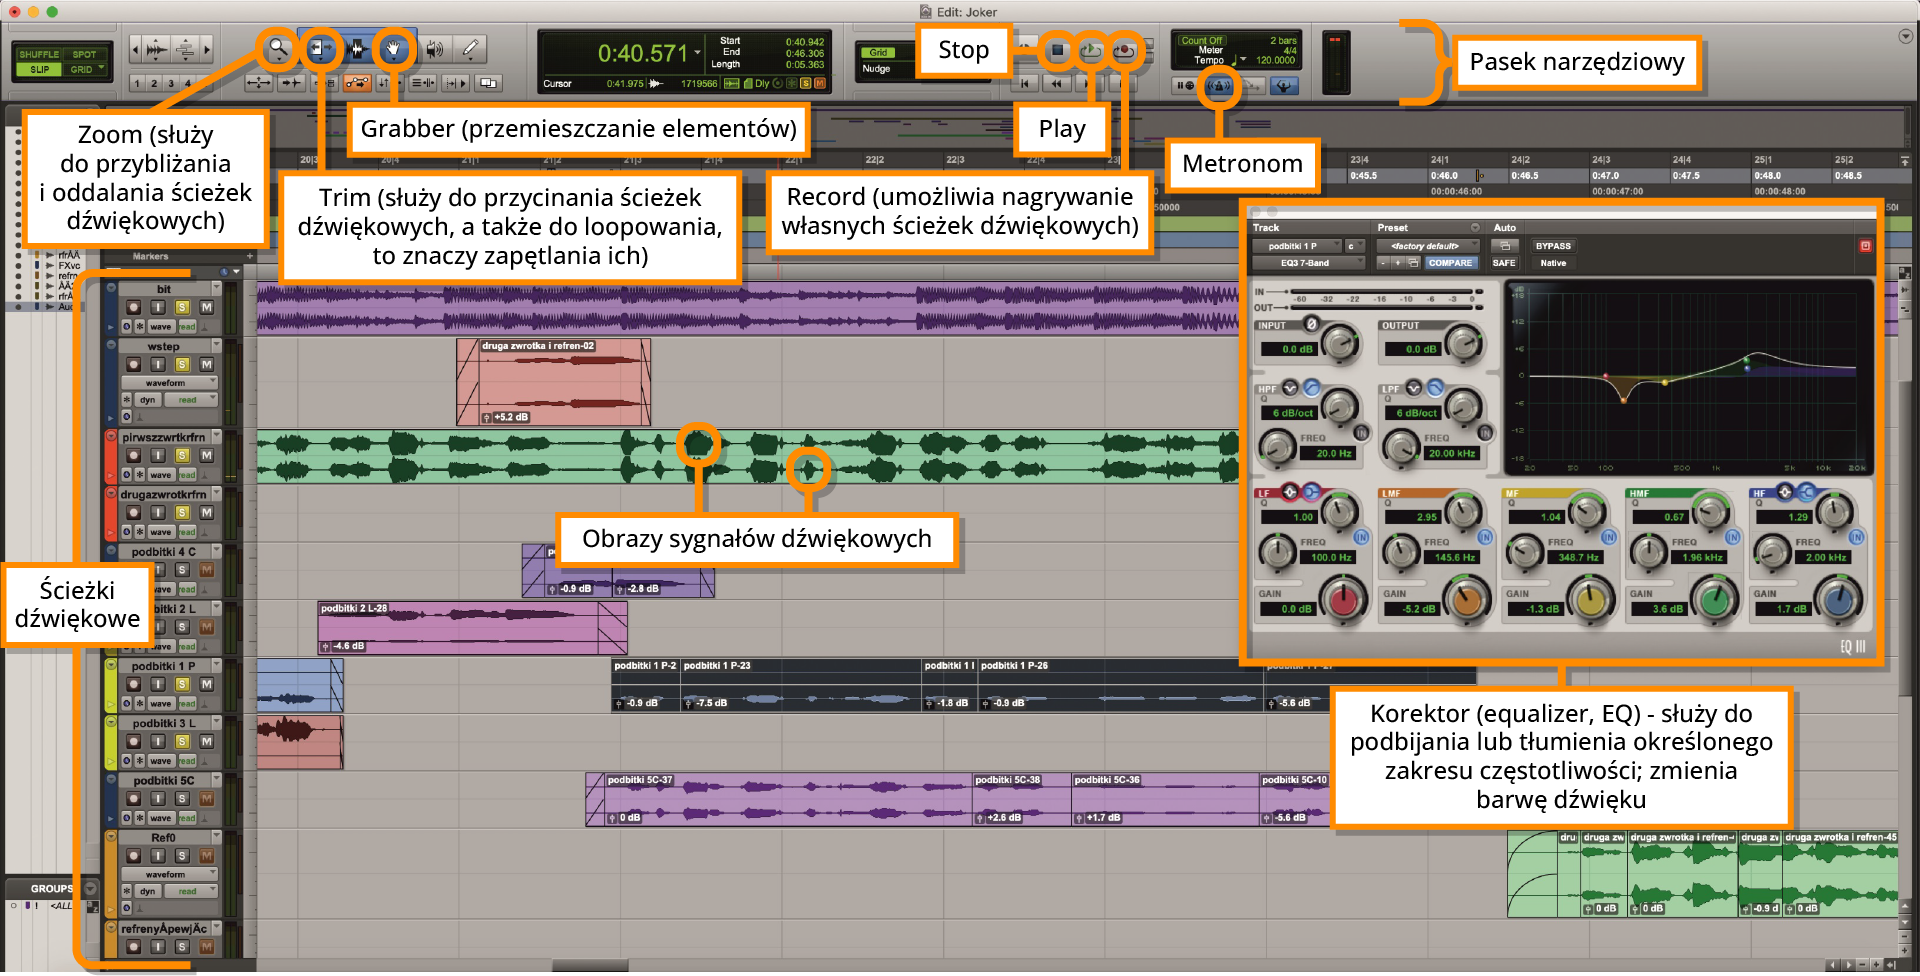Select the Pencil tool

click(x=470, y=49)
